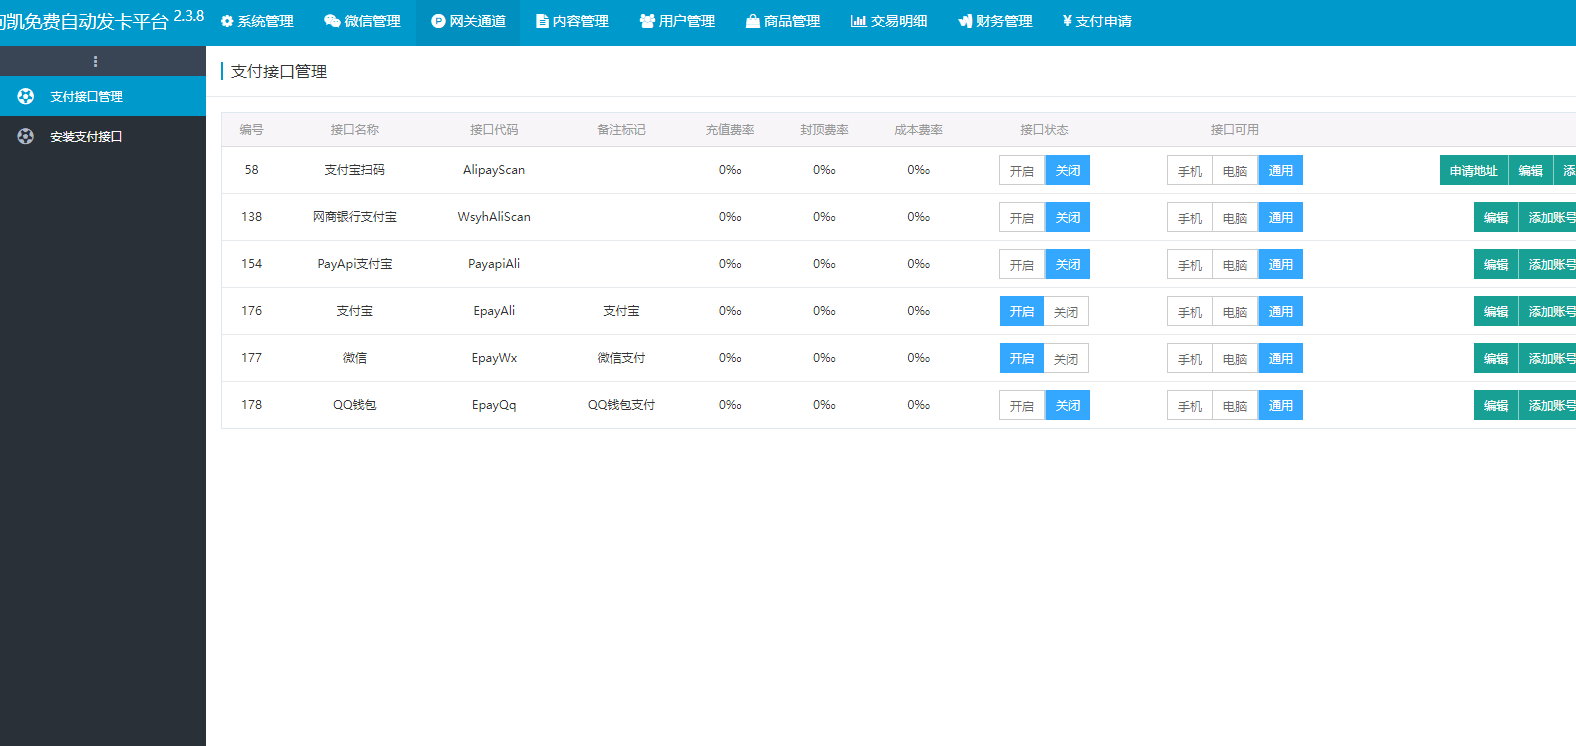Image resolution: width=1576 pixels, height=746 pixels.
Task: Click 编辑 button for PayApi支付宝 row
Action: [x=1495, y=265]
